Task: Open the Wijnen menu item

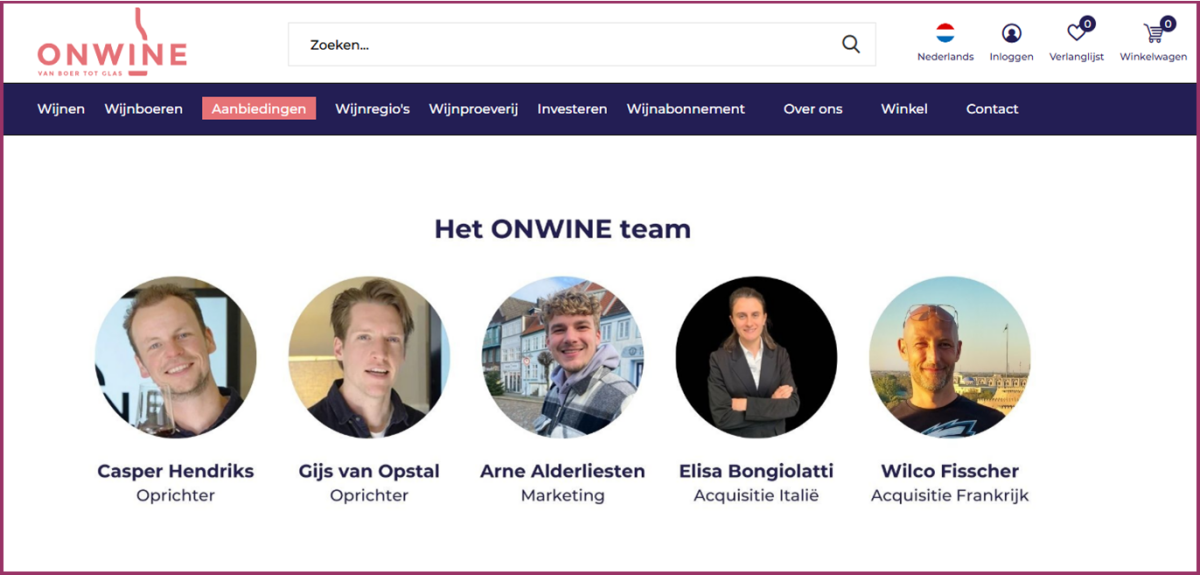Action: tap(61, 109)
